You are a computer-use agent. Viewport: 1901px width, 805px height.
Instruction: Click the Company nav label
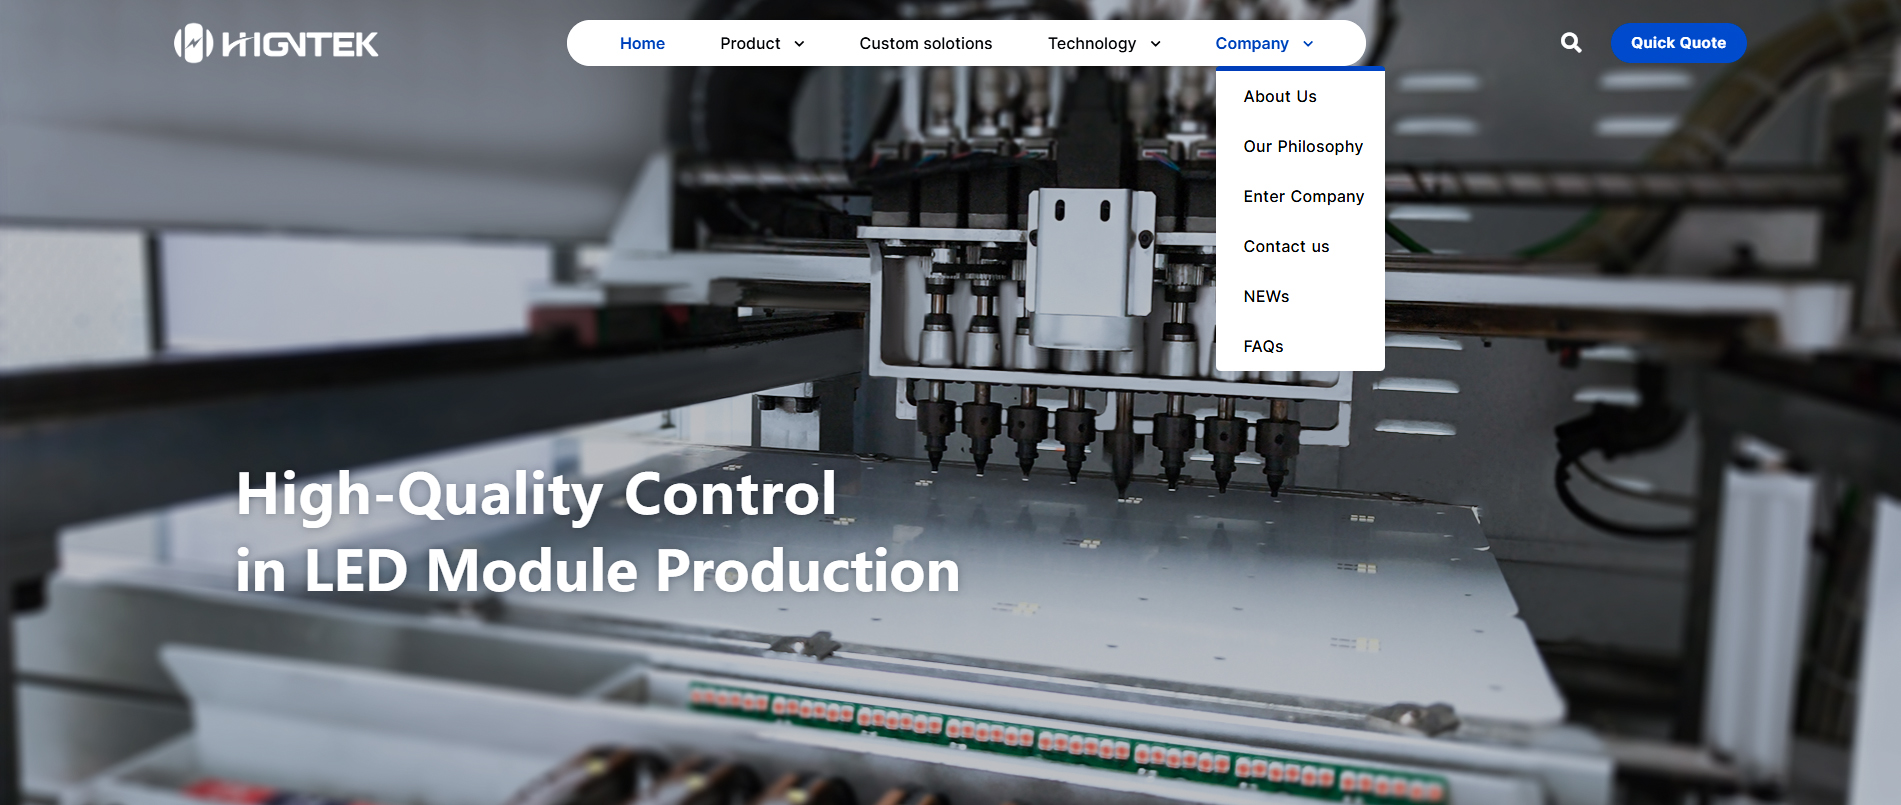point(1251,44)
